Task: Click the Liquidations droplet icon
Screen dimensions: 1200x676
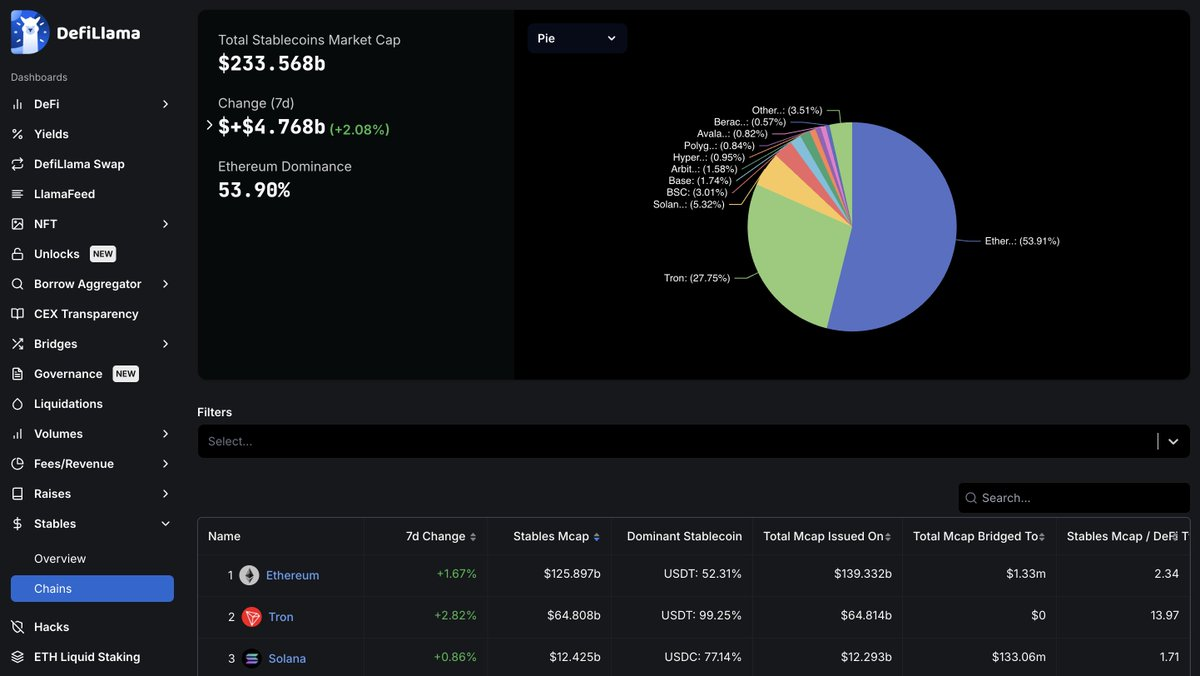Action: click(17, 404)
